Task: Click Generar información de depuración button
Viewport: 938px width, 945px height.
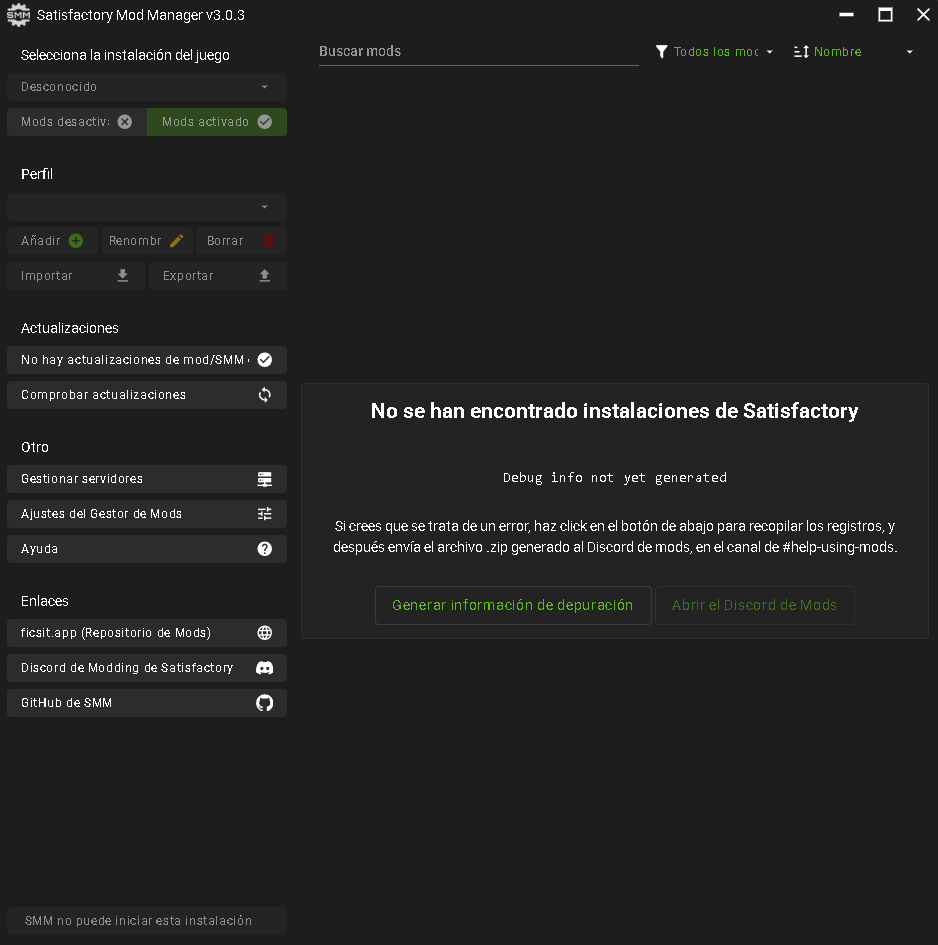Action: point(513,605)
